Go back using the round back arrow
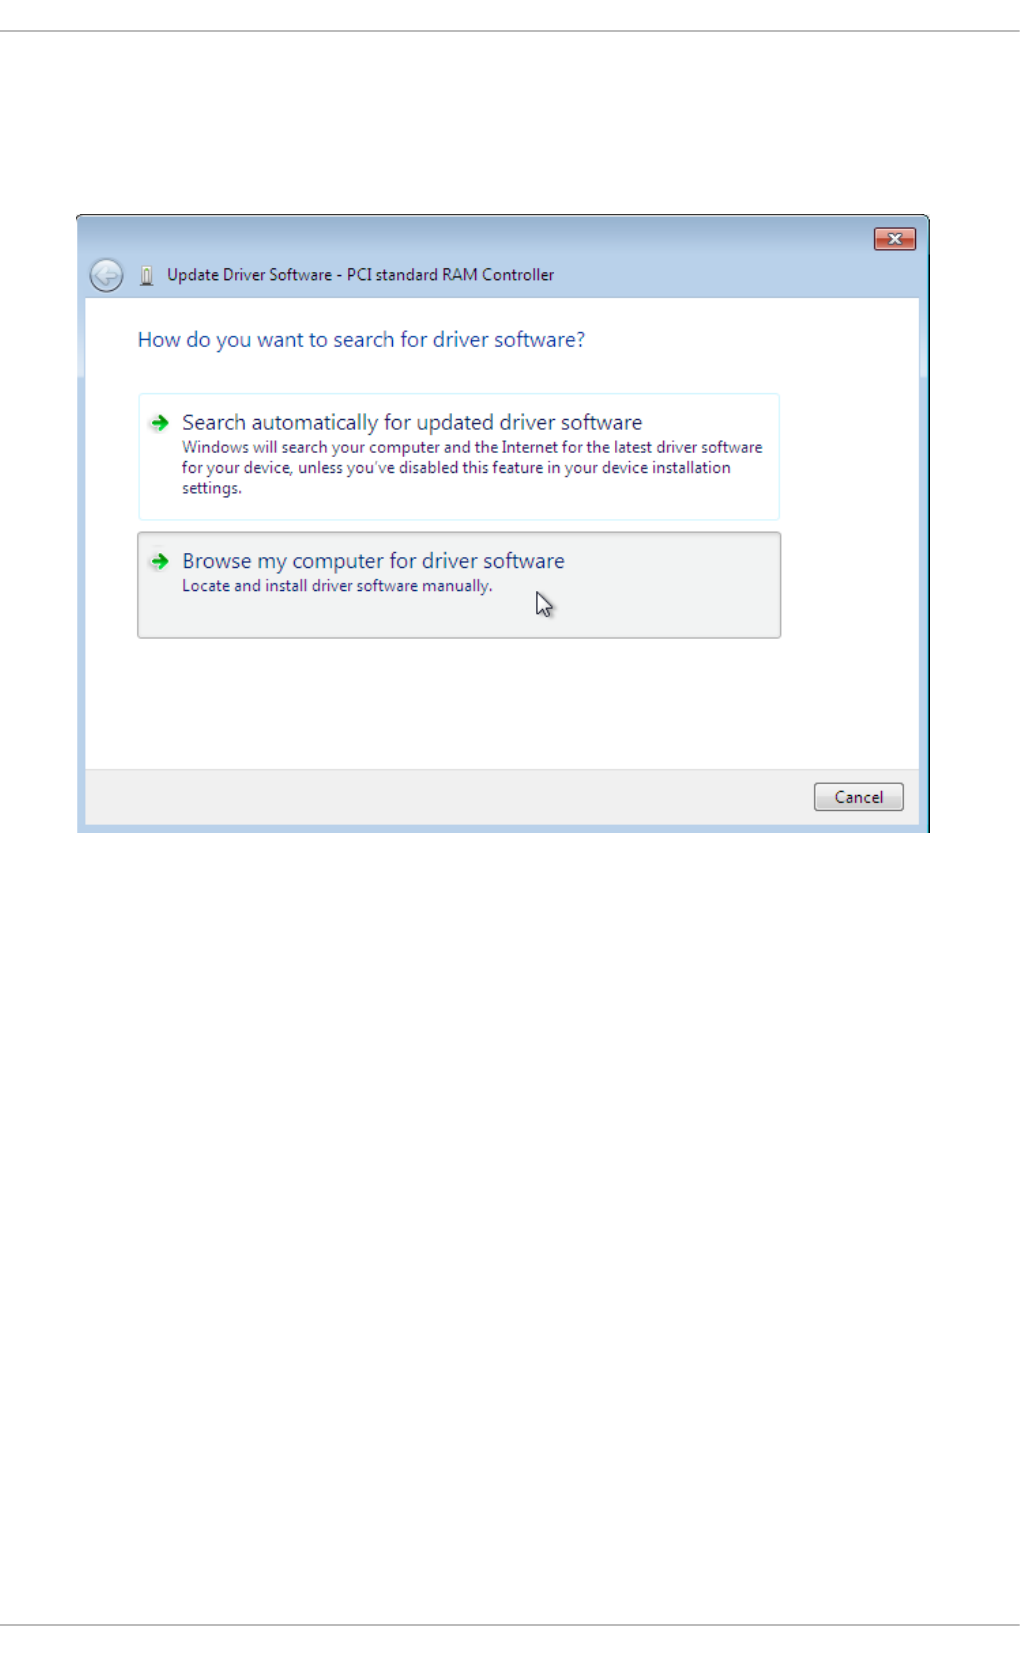1020x1656 pixels. tap(106, 275)
